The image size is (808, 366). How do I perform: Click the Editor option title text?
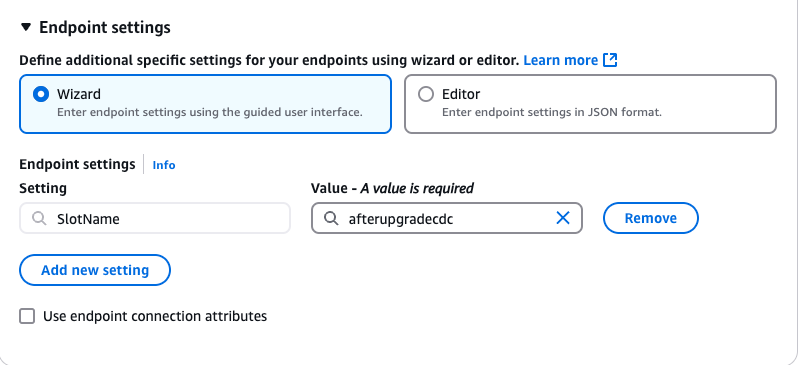461,94
